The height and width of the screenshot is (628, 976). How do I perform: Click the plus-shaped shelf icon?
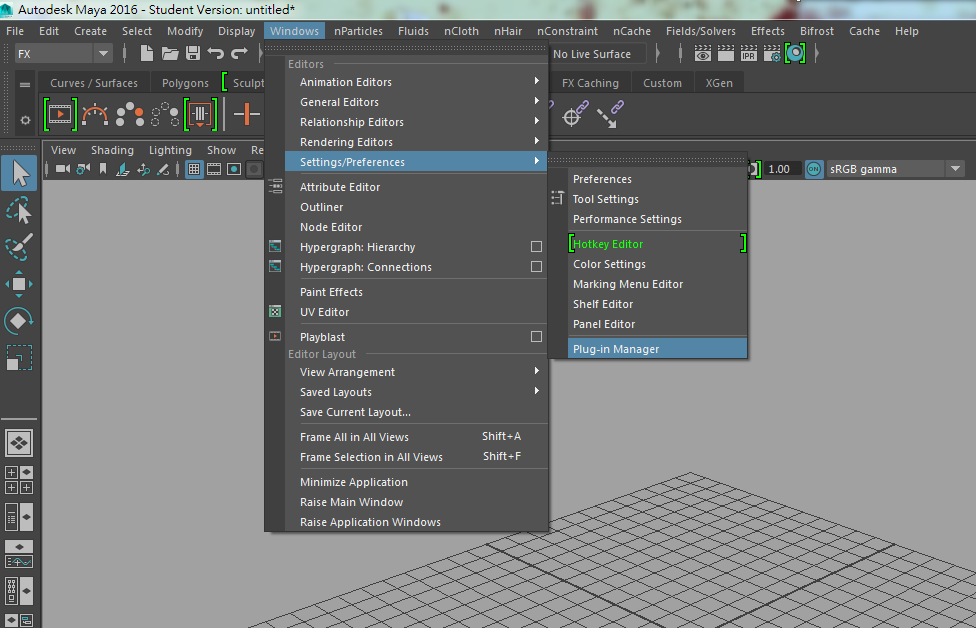tap(246, 114)
